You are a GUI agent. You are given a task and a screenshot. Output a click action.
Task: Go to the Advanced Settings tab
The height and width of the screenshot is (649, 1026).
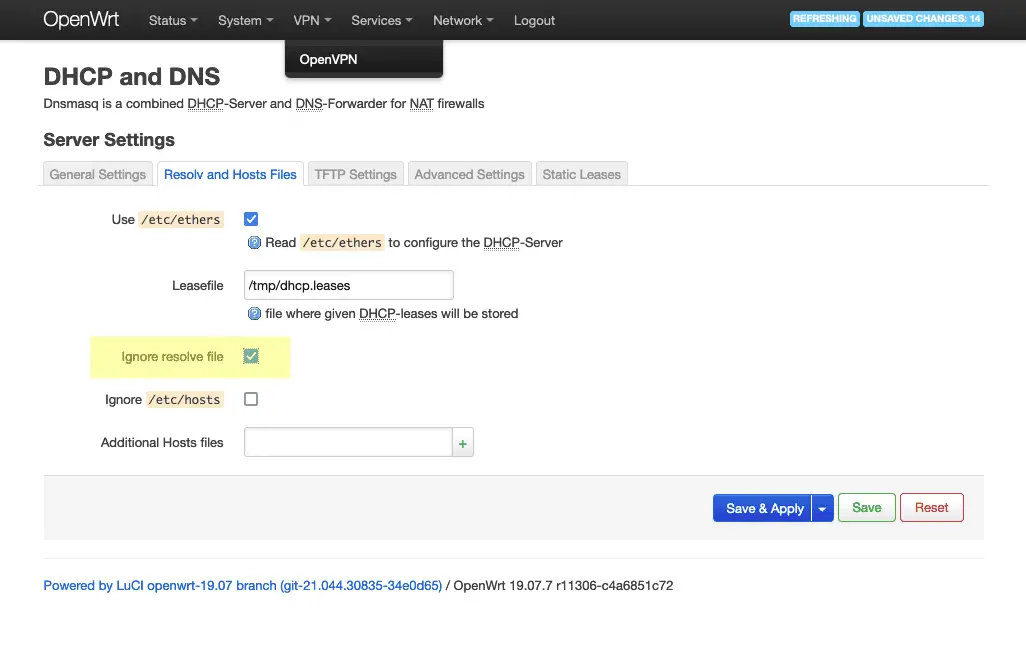[x=469, y=174]
